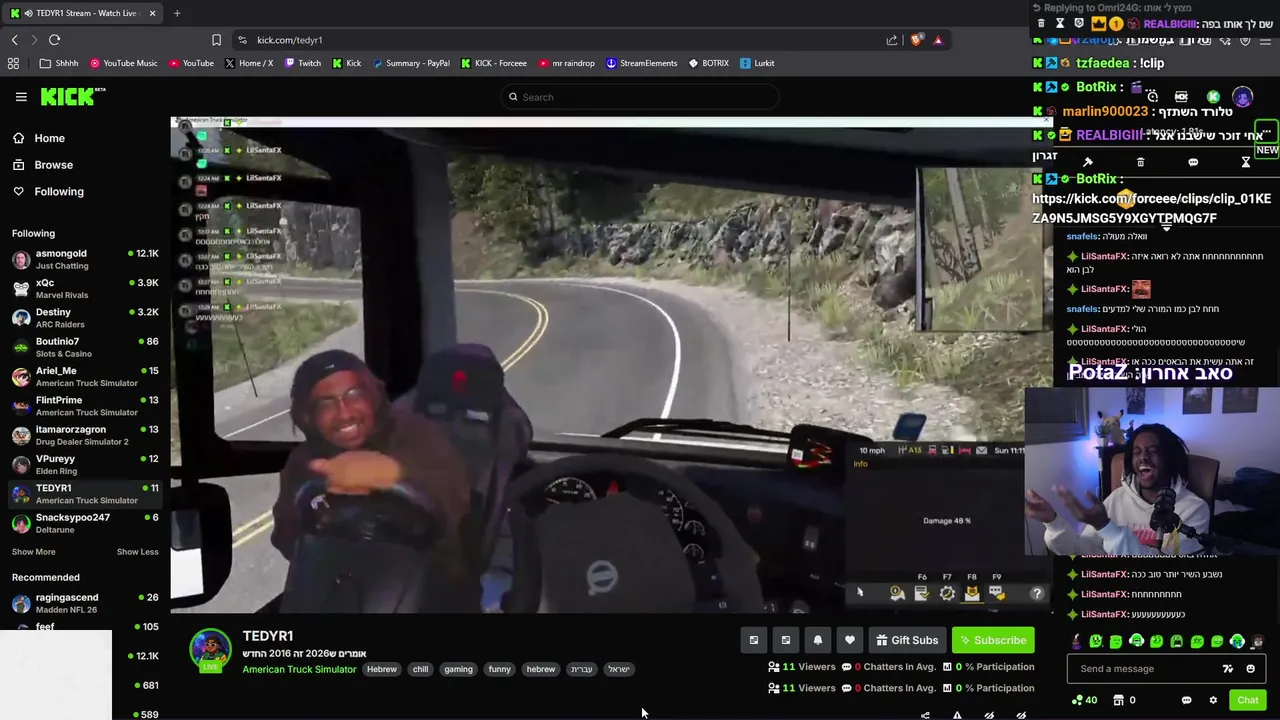Toggle stream notifications with the bell icon

click(x=818, y=640)
